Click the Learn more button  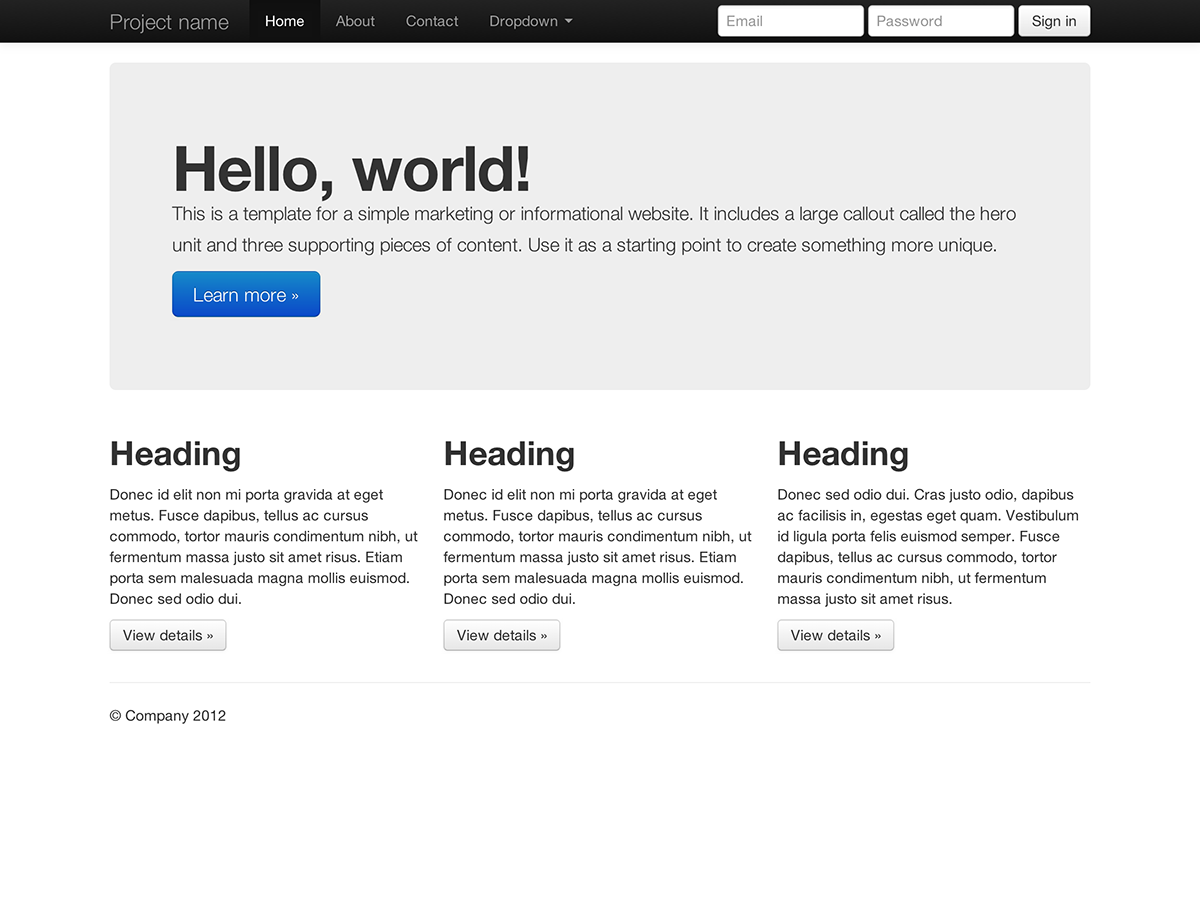pyautogui.click(x=245, y=294)
